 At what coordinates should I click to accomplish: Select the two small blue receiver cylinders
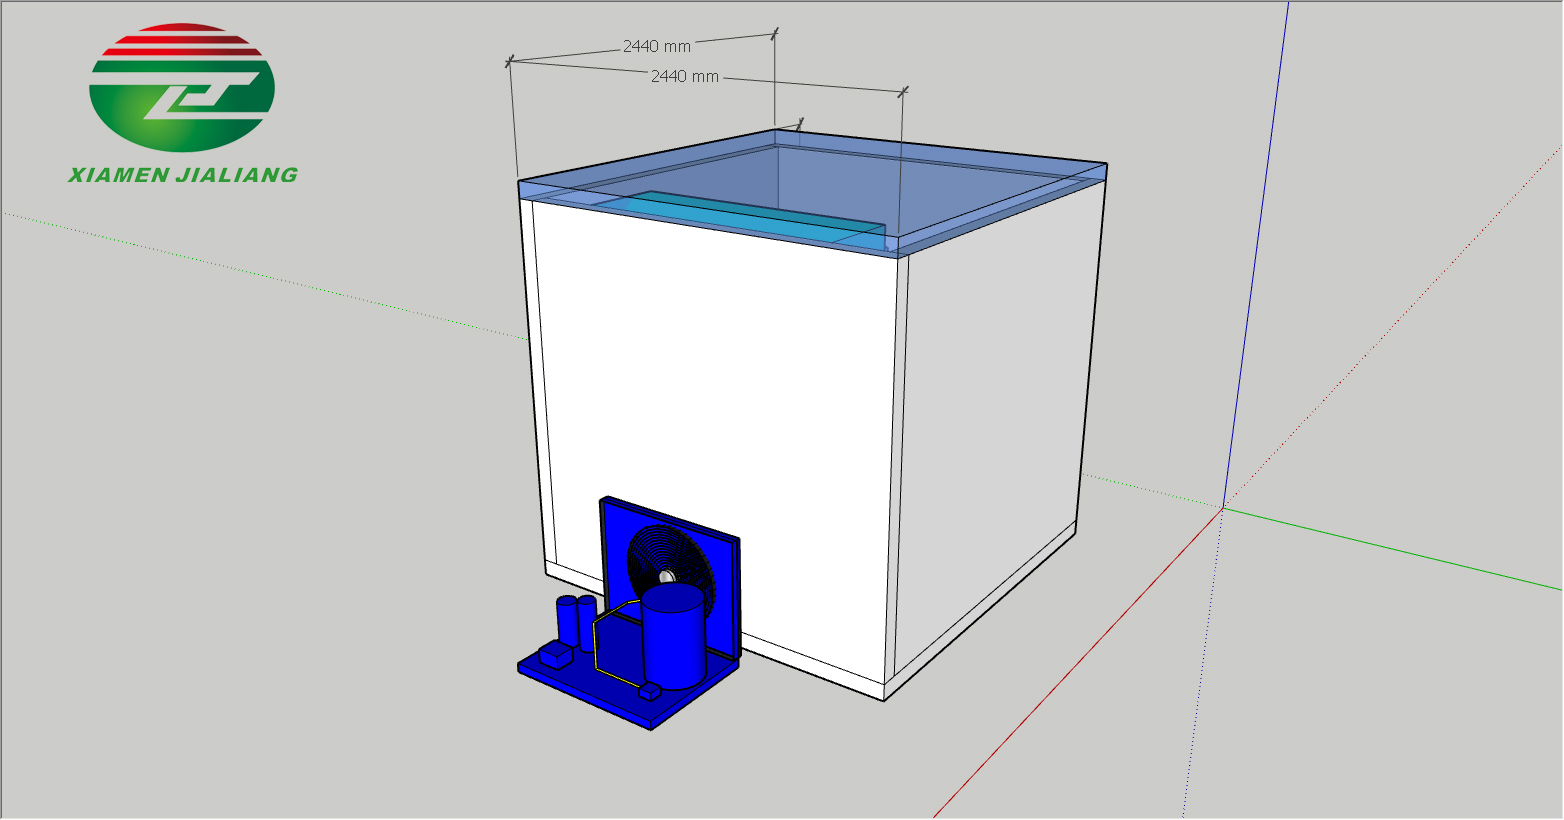[576, 618]
